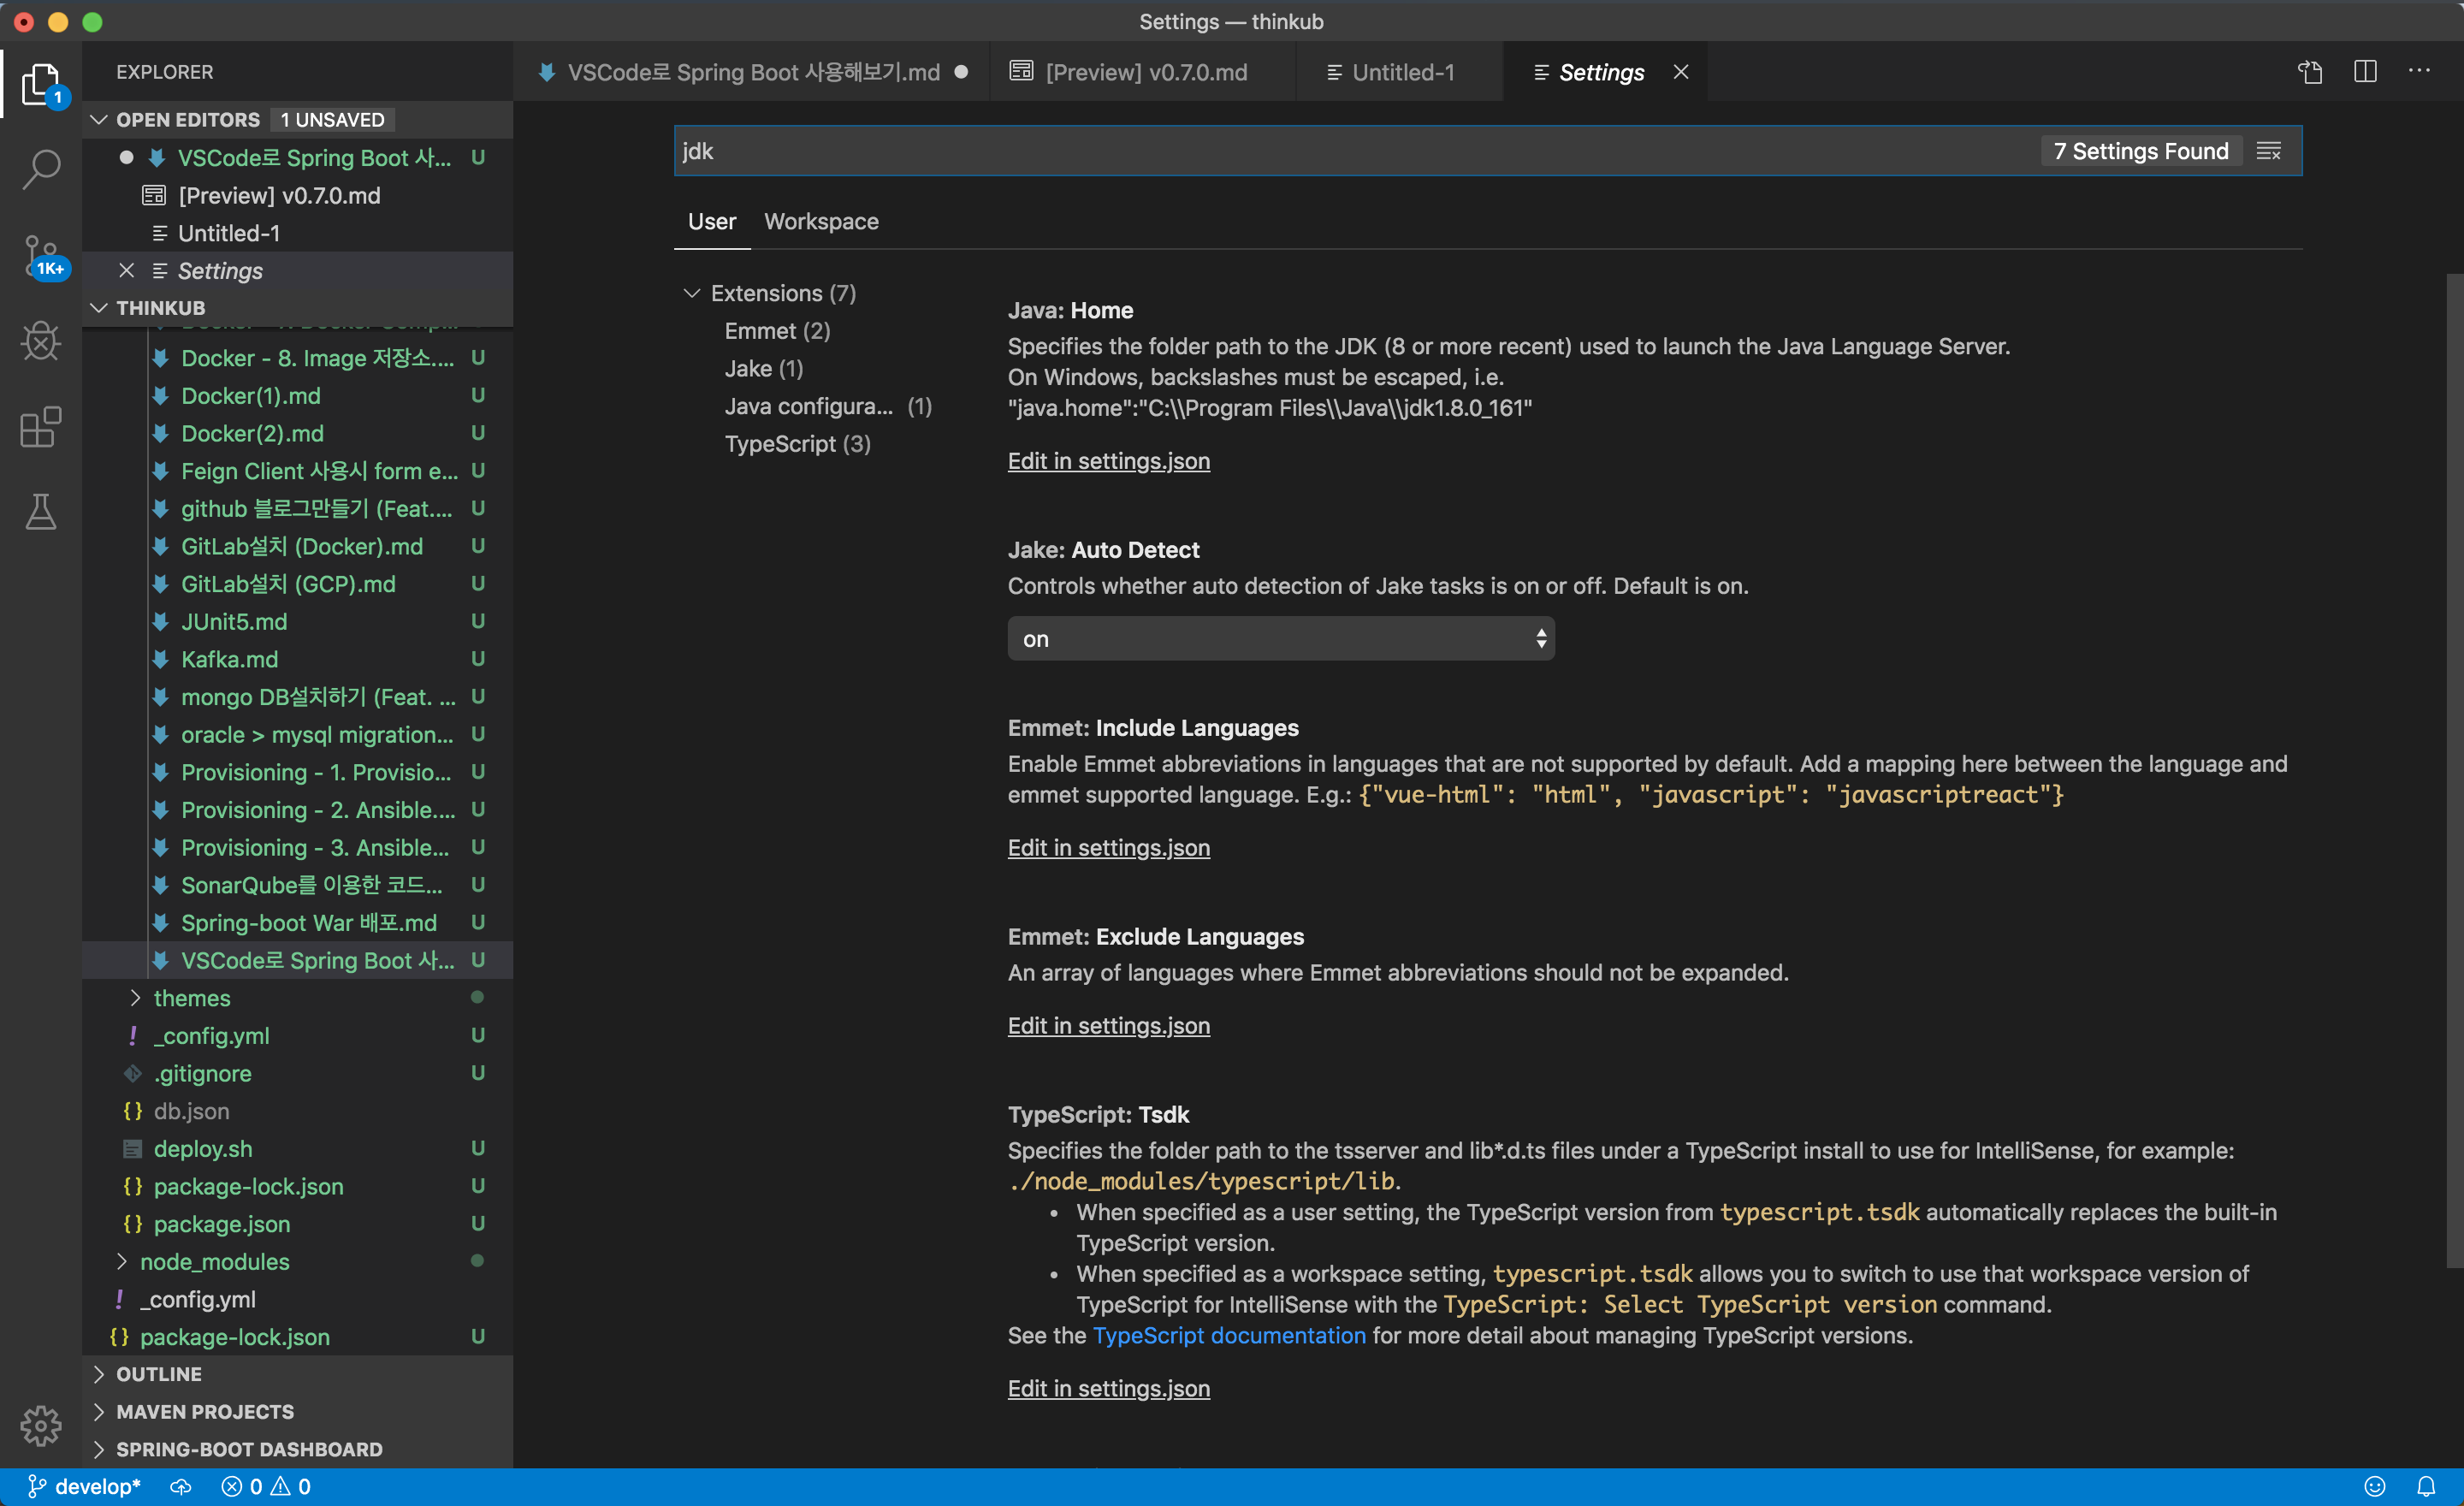Close the Settings editor tab

[x=1681, y=72]
